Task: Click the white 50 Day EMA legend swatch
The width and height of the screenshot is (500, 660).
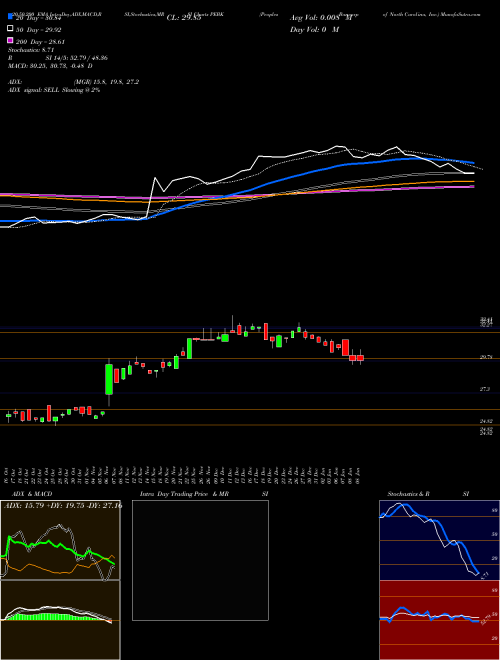Action: (x=10, y=29)
